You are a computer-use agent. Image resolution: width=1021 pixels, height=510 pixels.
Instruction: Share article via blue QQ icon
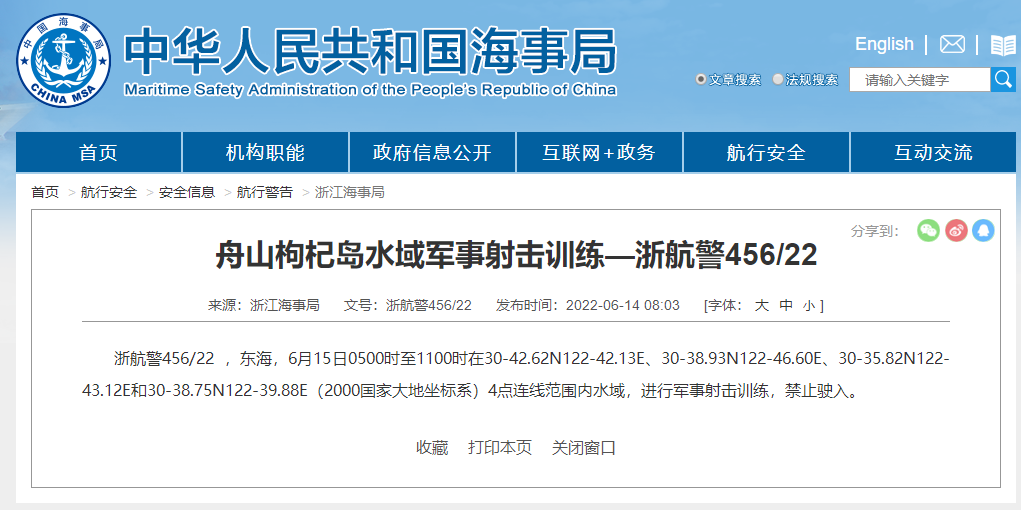983,231
